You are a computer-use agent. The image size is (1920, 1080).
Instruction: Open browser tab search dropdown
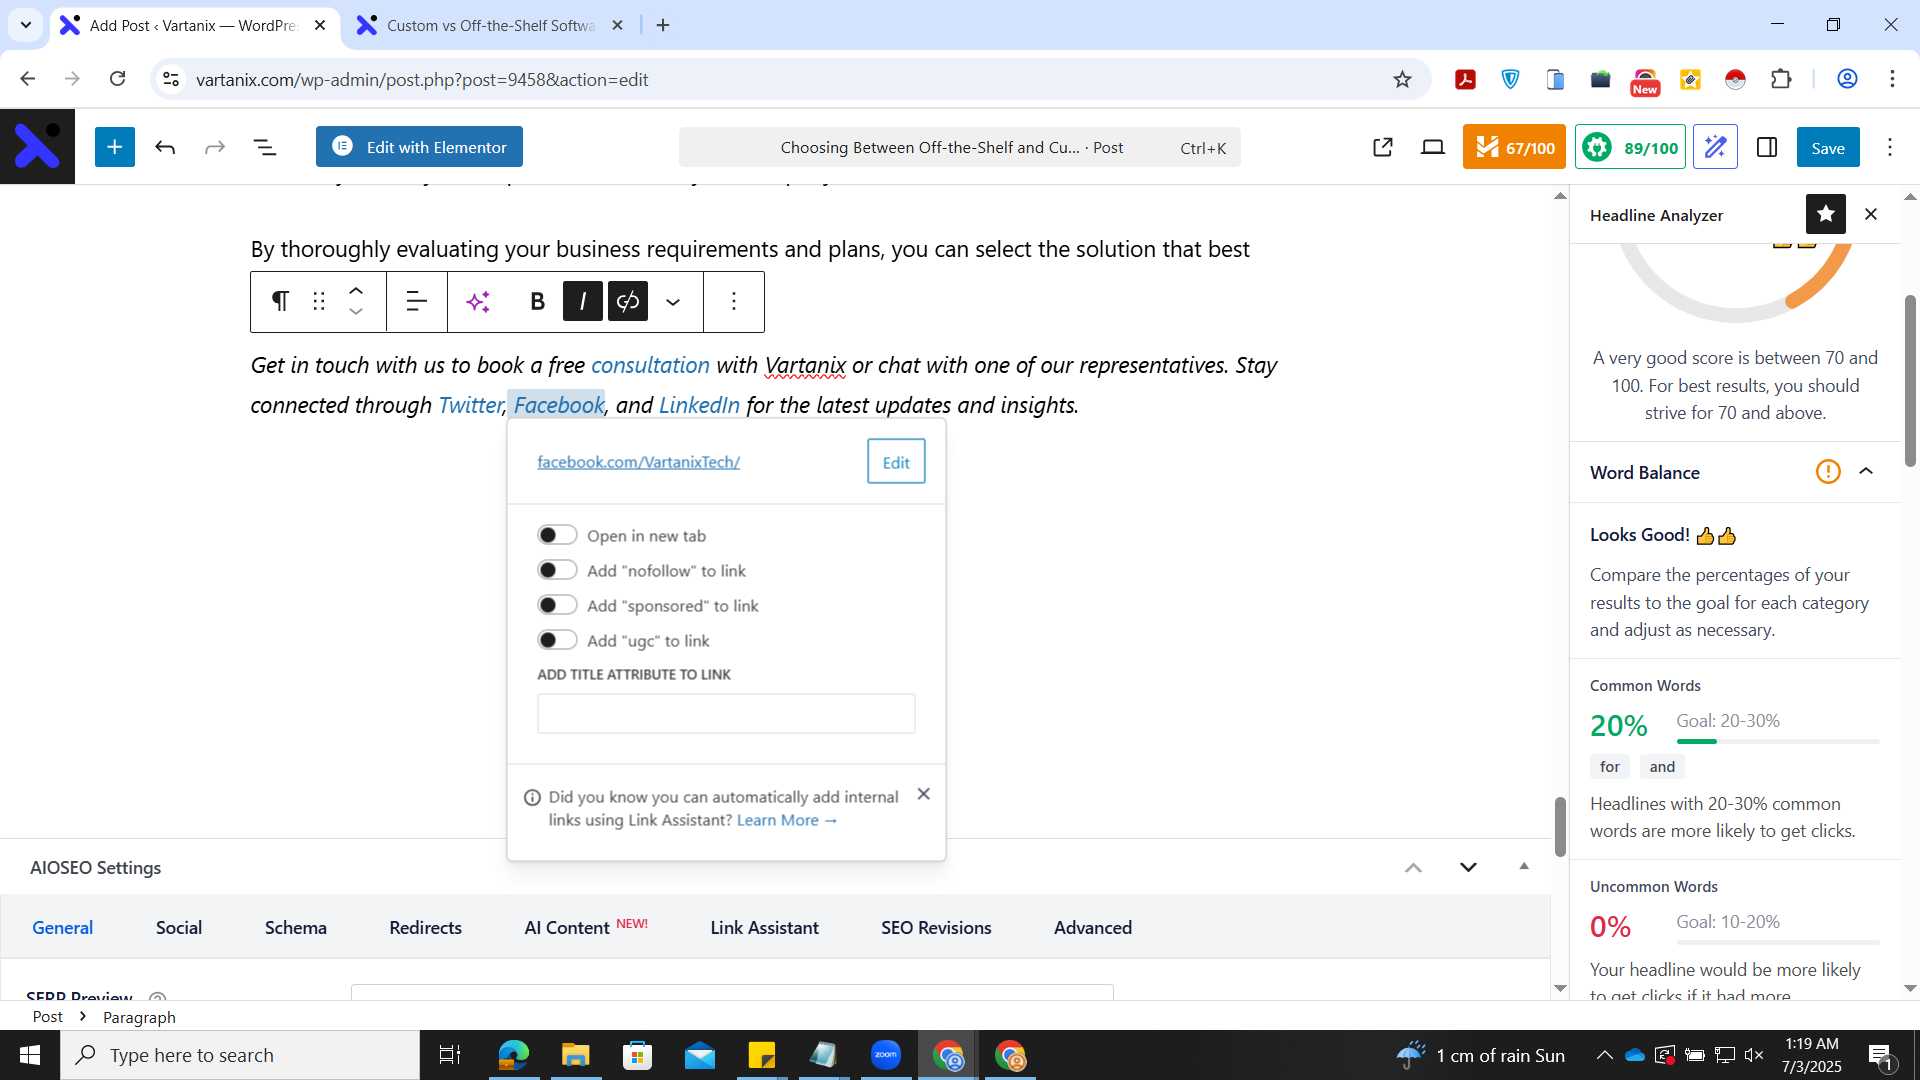[25, 25]
